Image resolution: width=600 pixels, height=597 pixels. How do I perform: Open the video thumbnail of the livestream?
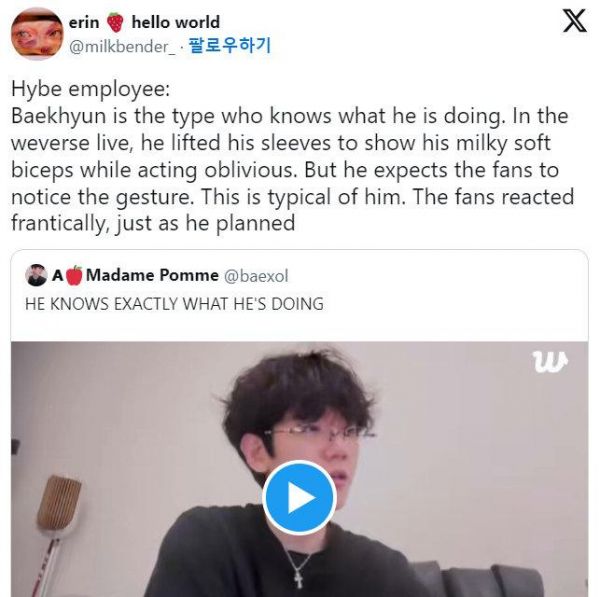pyautogui.click(x=299, y=469)
